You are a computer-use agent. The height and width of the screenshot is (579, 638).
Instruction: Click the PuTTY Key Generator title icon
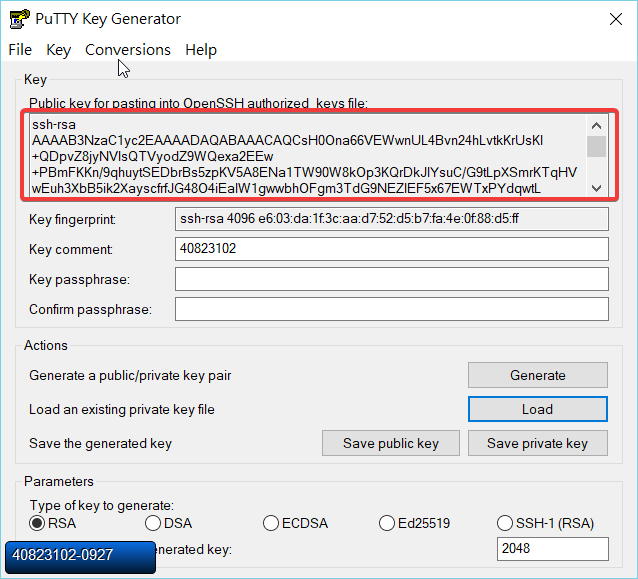coord(20,19)
